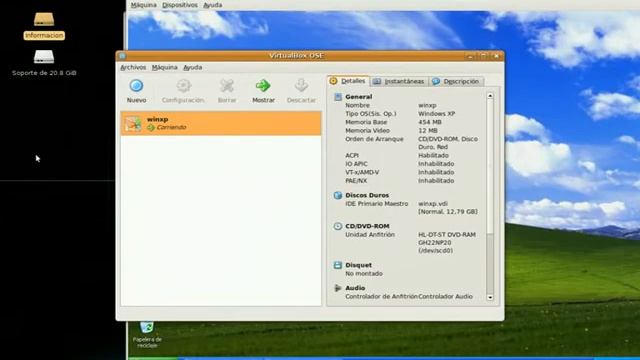Click the winxp machine OS icon
This screenshot has width=640, height=360.
pyautogui.click(x=133, y=123)
